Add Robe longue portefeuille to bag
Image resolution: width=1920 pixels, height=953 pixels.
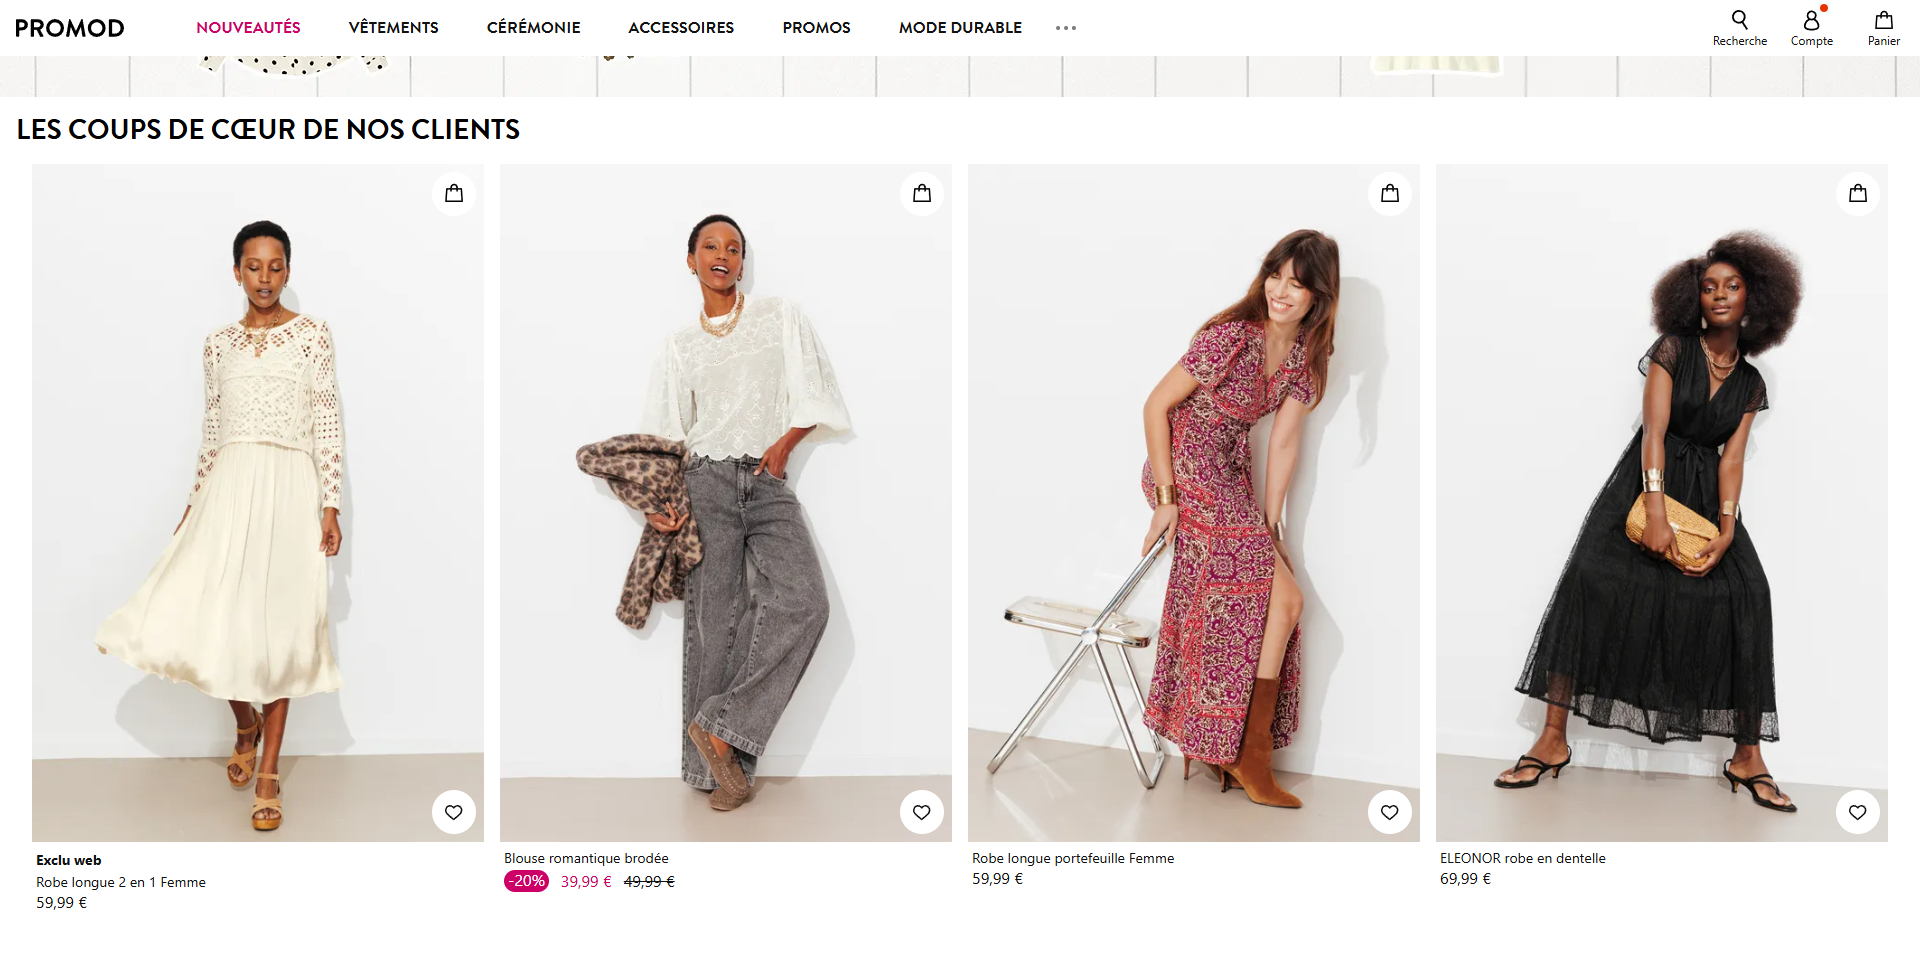pos(1390,193)
